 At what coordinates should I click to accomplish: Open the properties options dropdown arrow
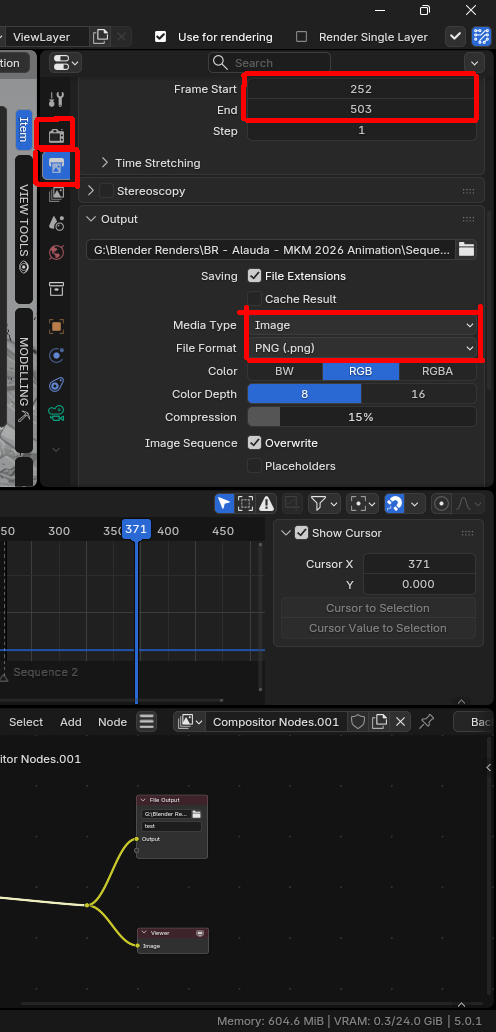click(474, 63)
